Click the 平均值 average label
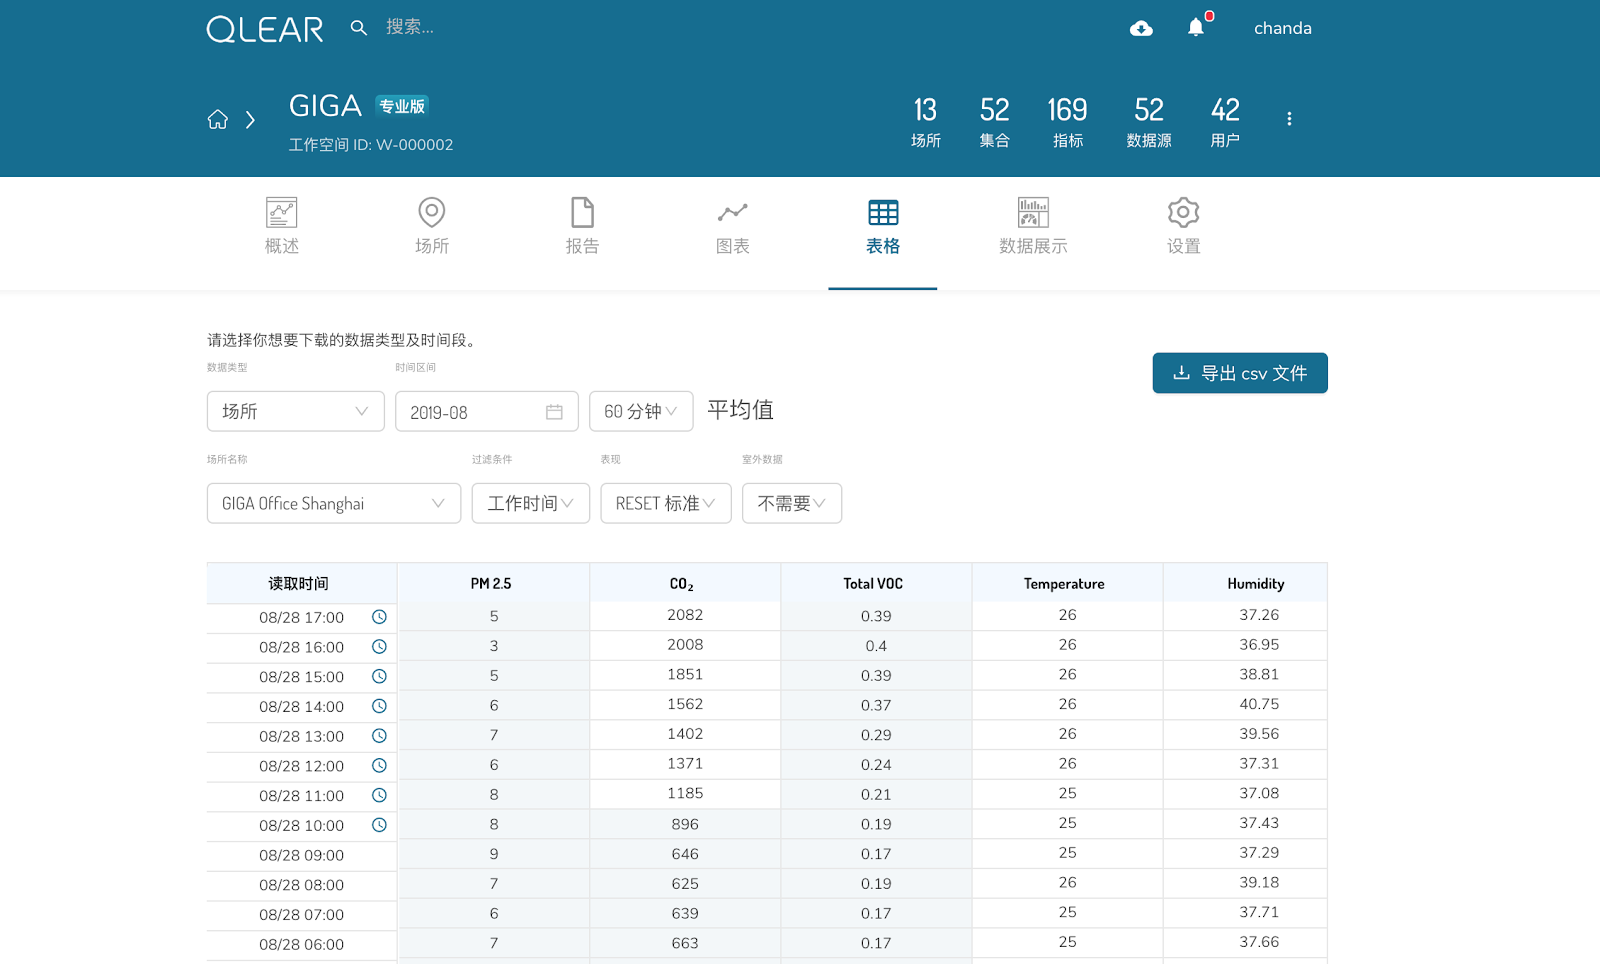This screenshot has height=964, width=1600. [x=740, y=410]
